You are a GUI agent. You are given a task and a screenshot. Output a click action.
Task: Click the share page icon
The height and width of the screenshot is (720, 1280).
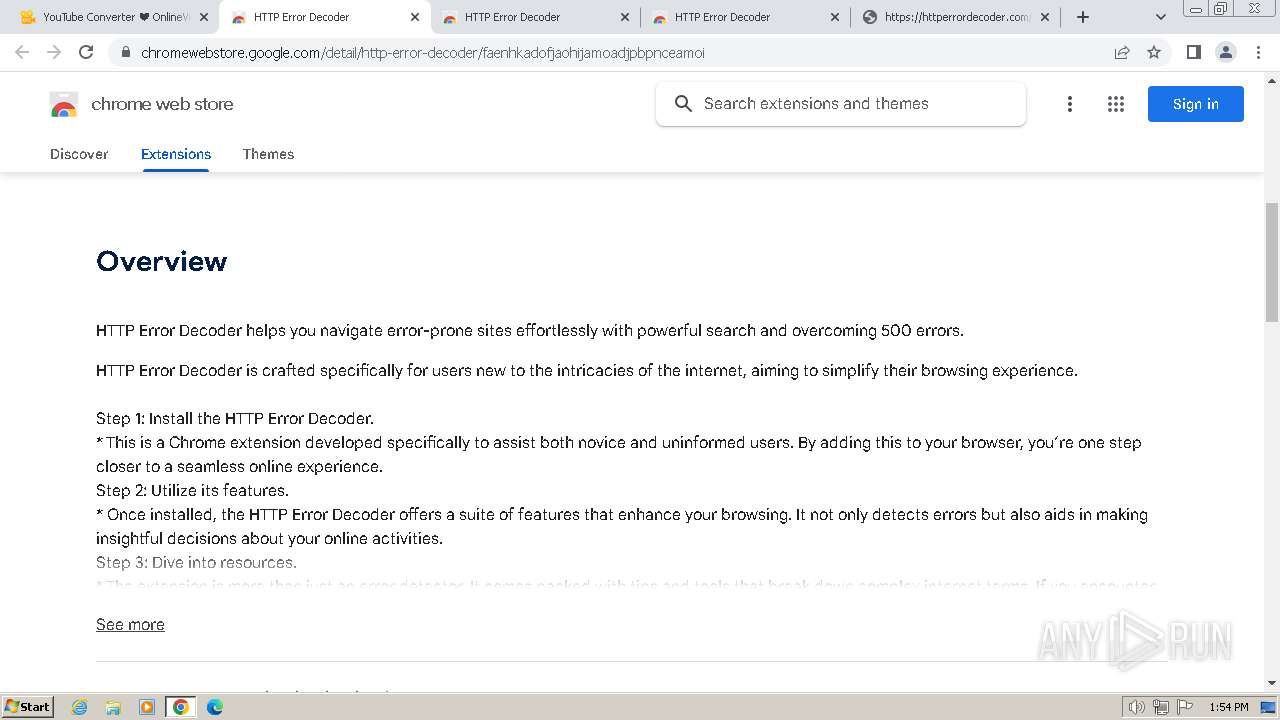(1122, 53)
